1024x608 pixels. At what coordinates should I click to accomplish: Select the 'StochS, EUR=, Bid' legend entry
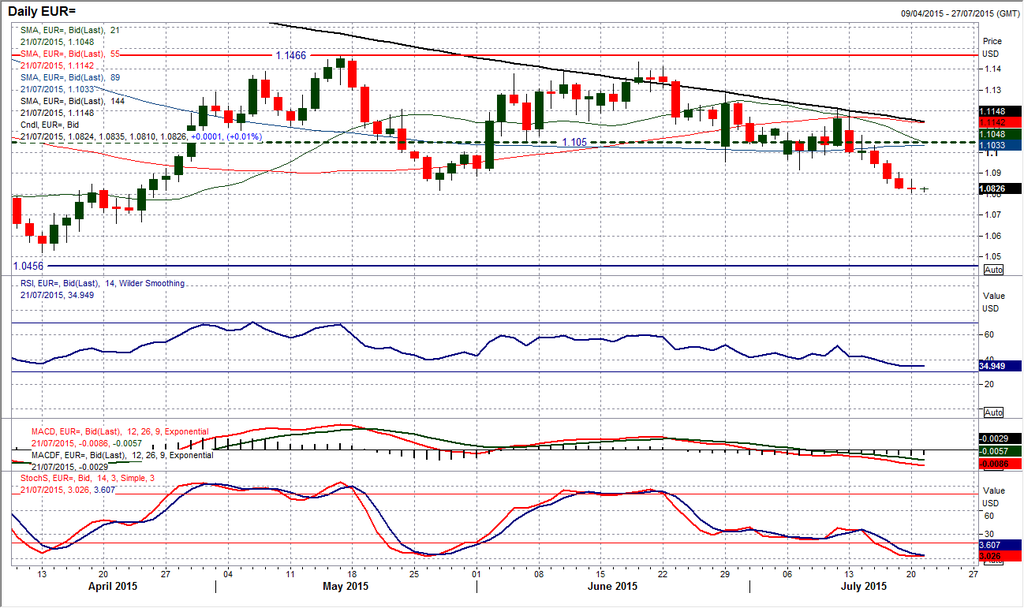[88, 478]
